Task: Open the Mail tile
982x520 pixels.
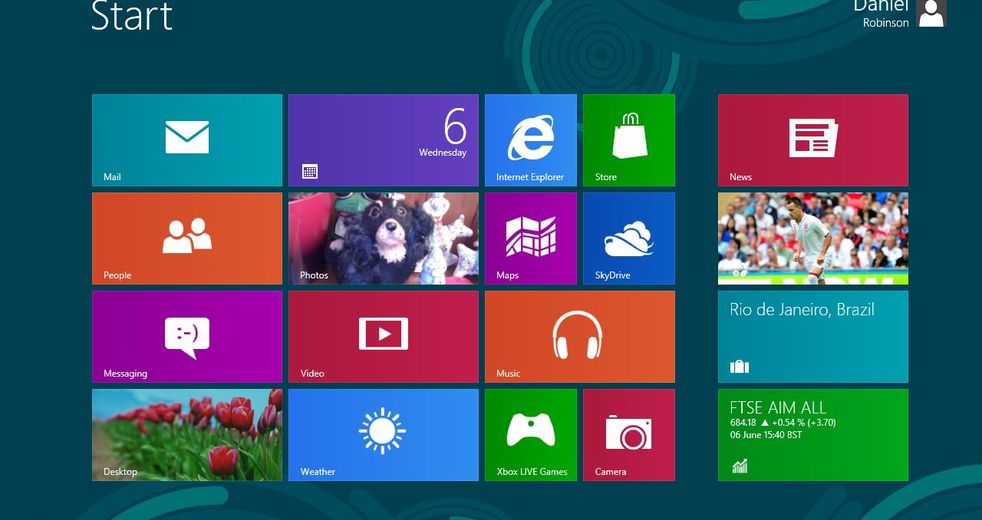Action: pos(187,140)
